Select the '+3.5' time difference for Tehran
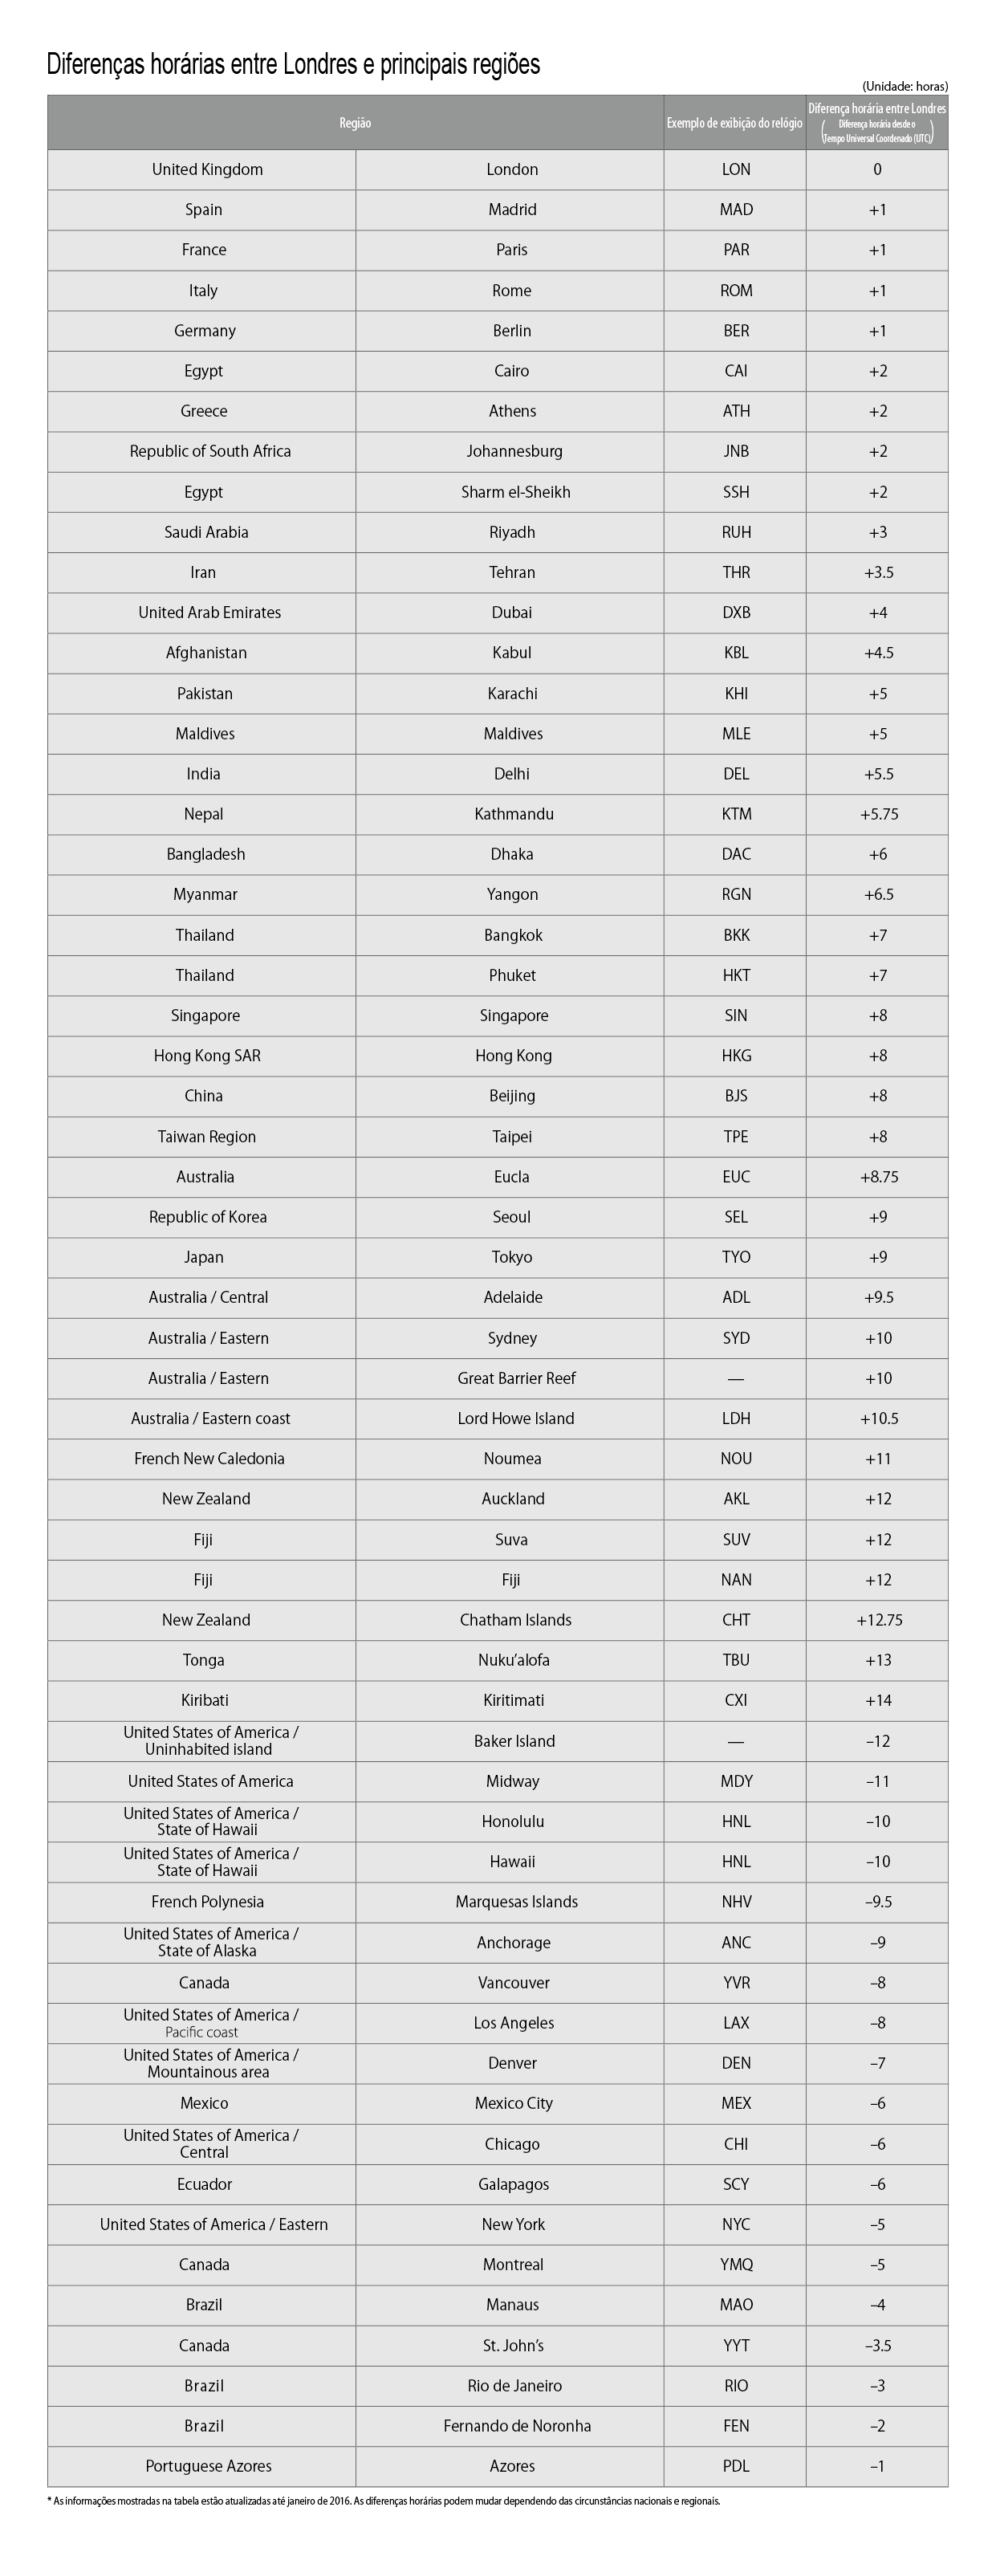This screenshot has height=2560, width=996. (878, 573)
